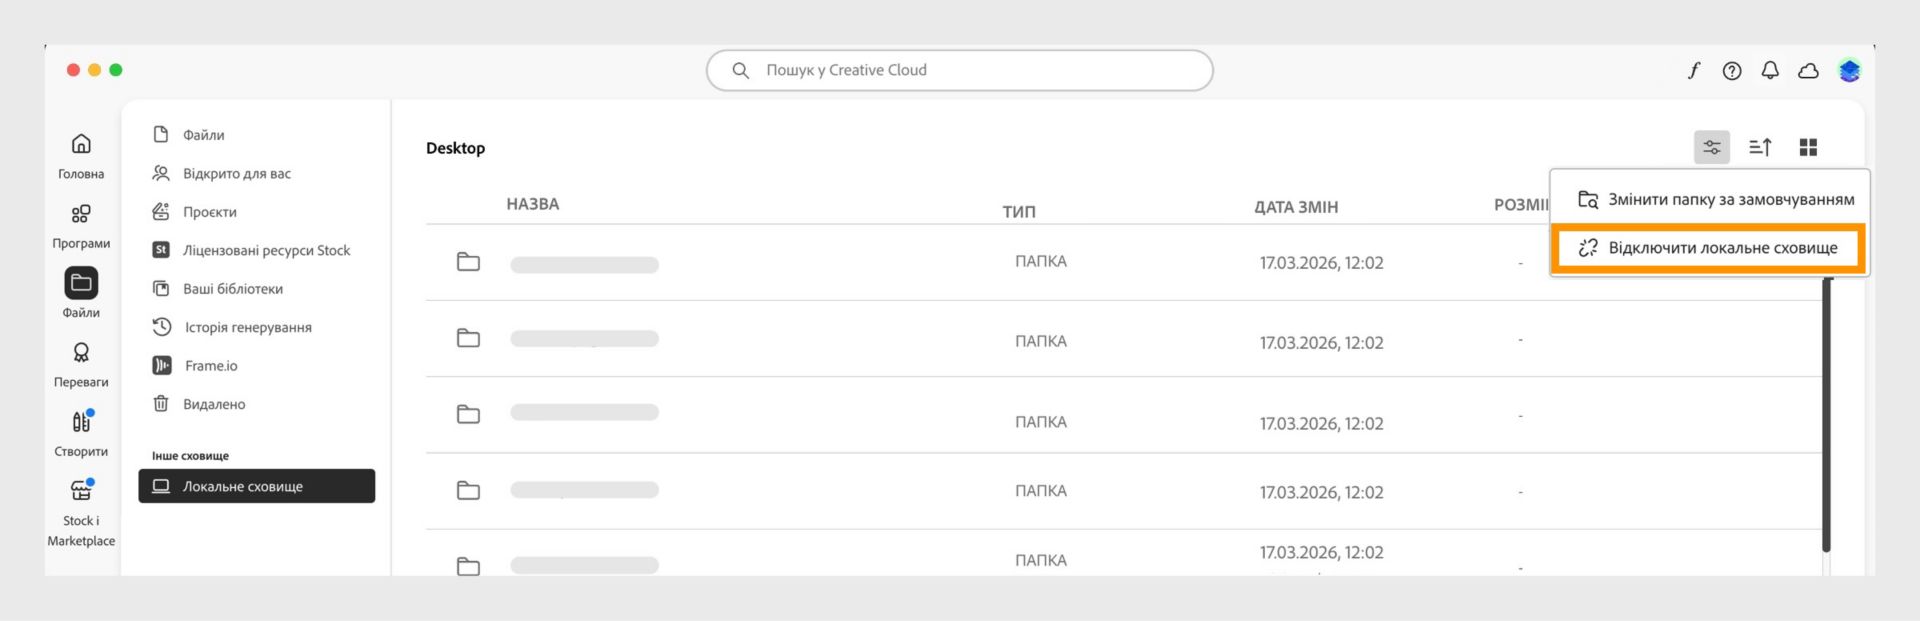Select Локальне сховище storage item

click(x=257, y=486)
